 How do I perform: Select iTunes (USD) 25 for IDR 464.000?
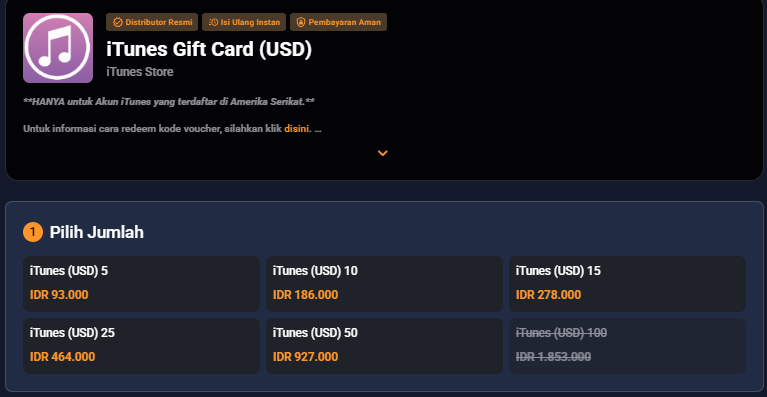pyautogui.click(x=141, y=346)
